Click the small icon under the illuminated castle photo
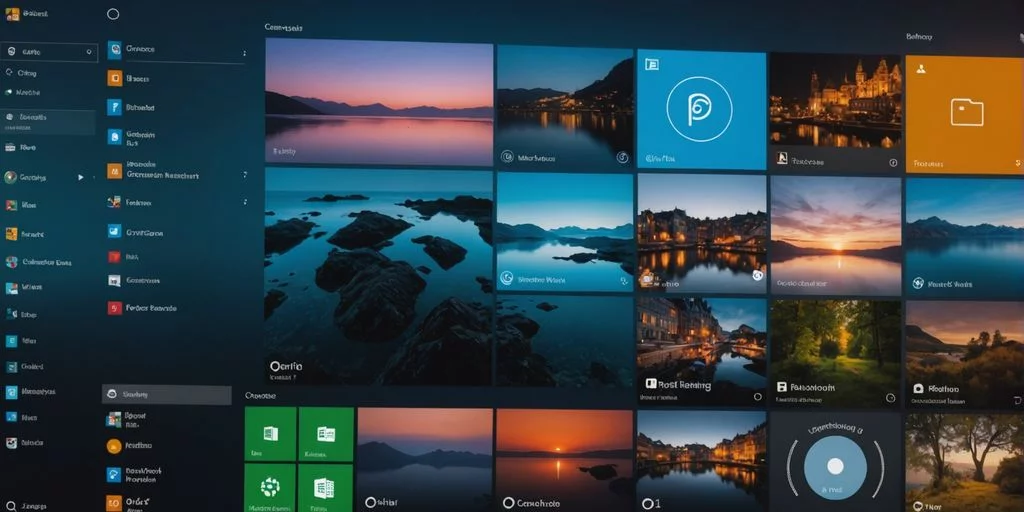This screenshot has height=512, width=1024. (x=781, y=158)
